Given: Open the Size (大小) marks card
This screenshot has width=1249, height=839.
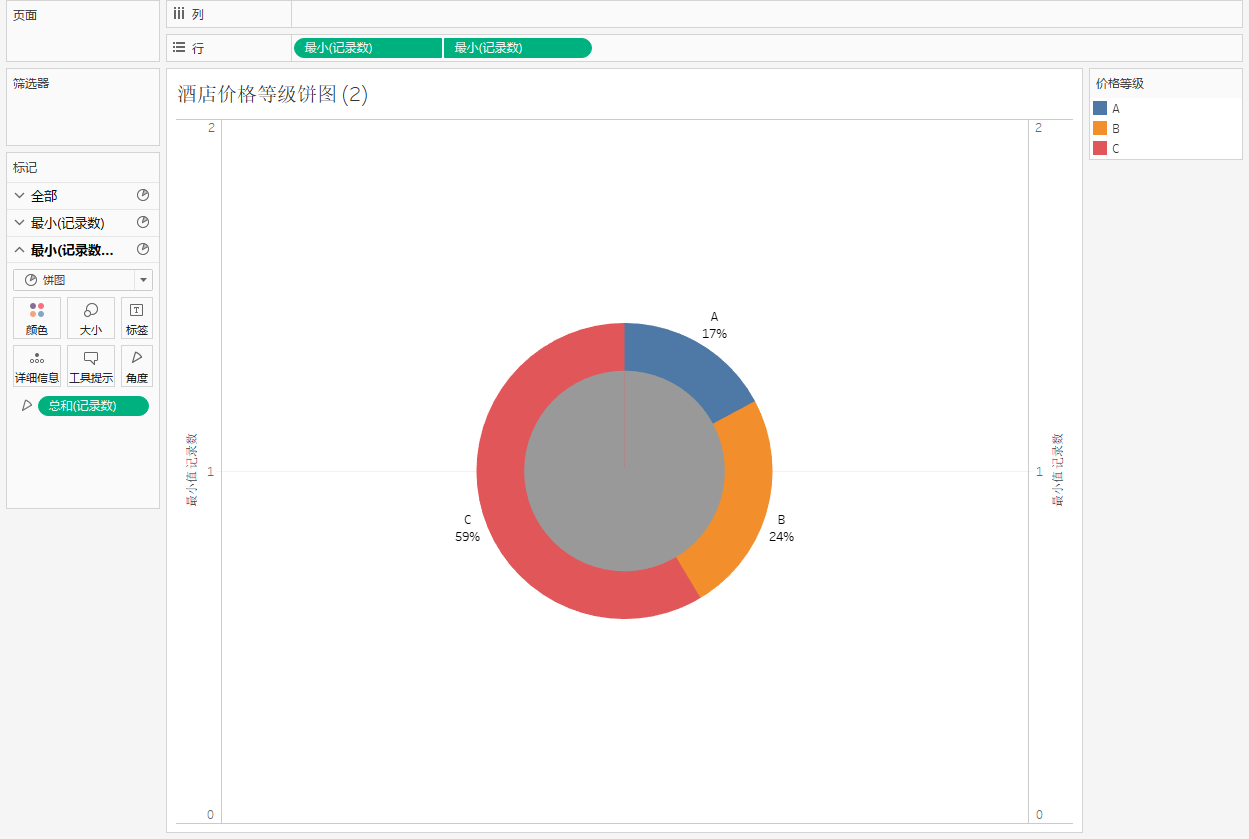Looking at the screenshot, I should click(91, 318).
